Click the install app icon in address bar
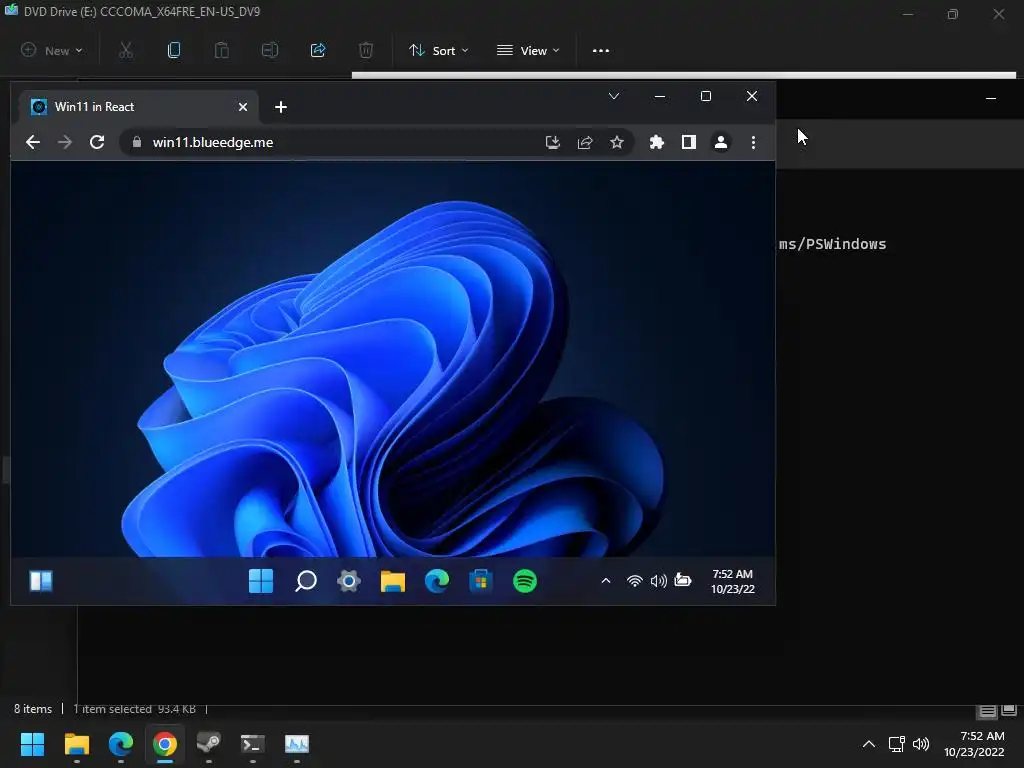This screenshot has width=1024, height=768. pos(552,142)
